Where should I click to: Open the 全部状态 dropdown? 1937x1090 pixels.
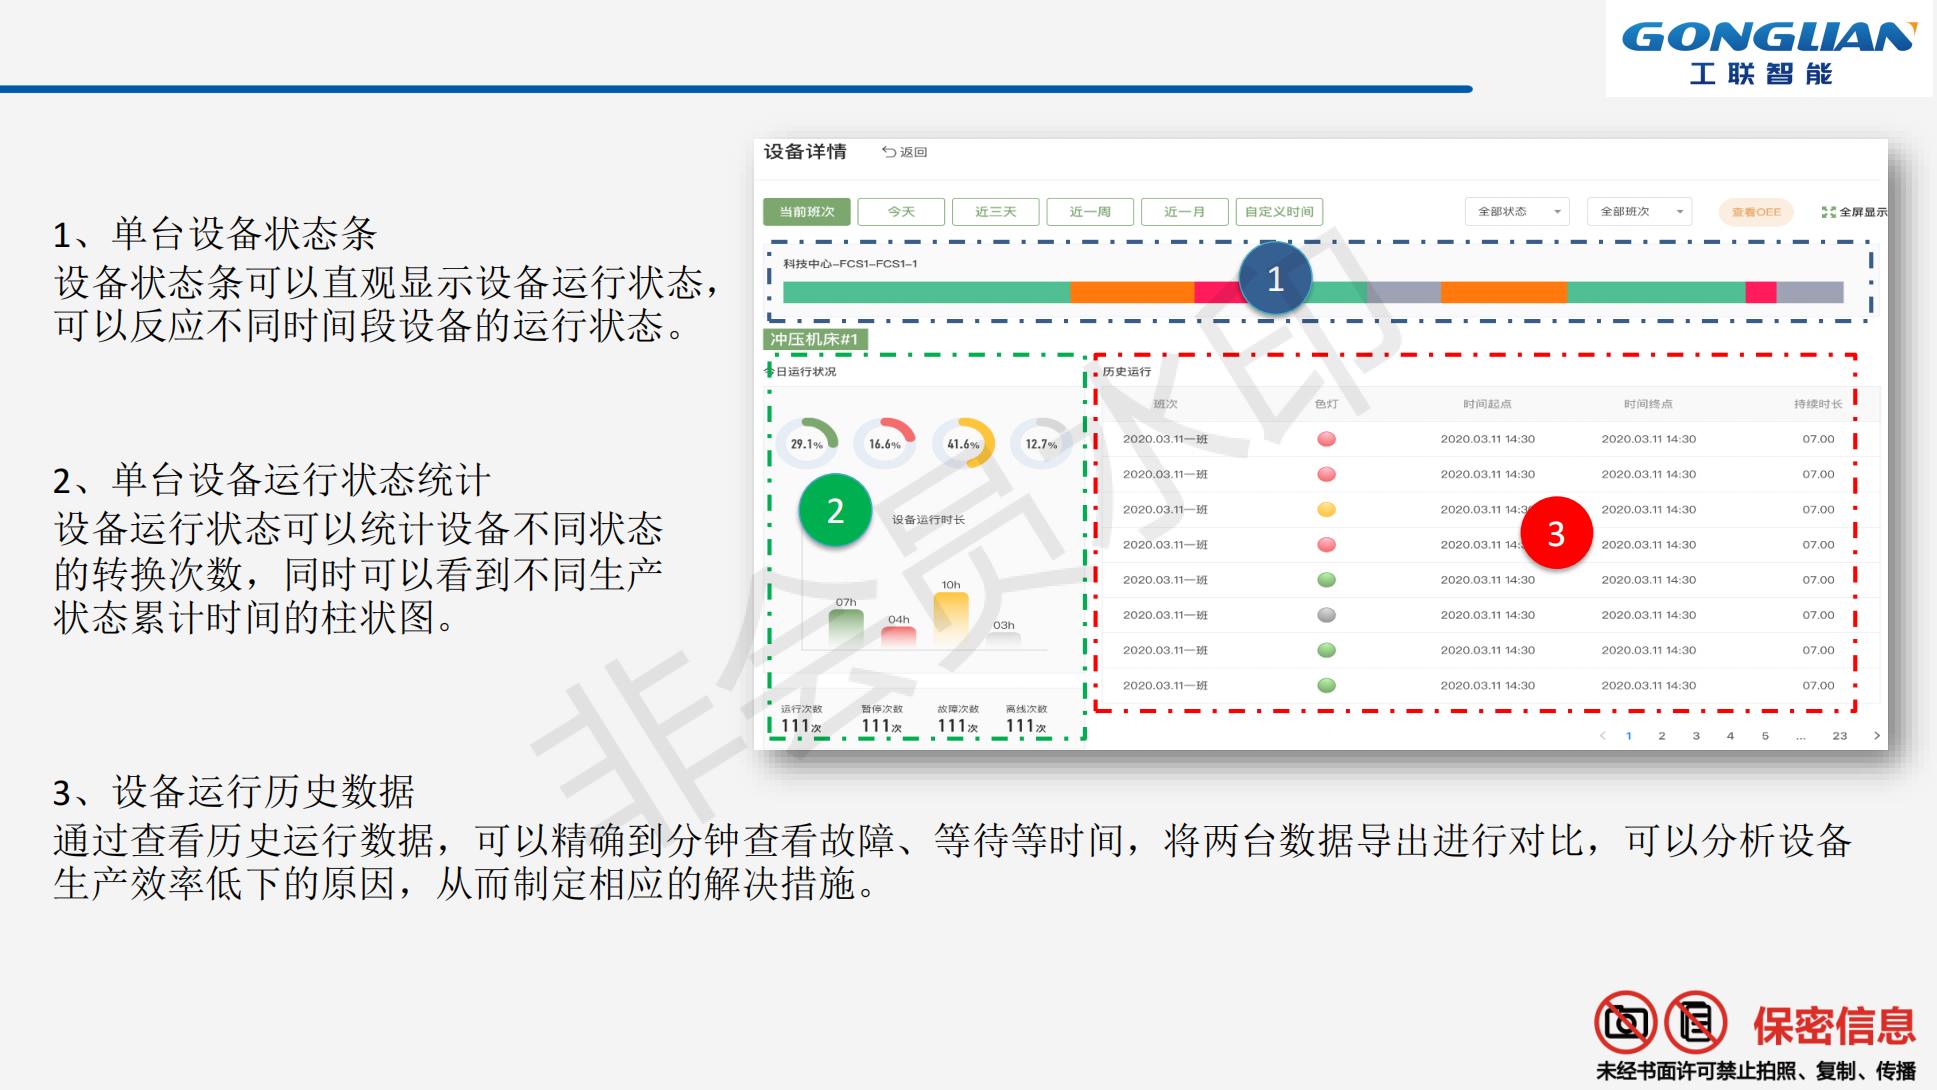(1516, 211)
